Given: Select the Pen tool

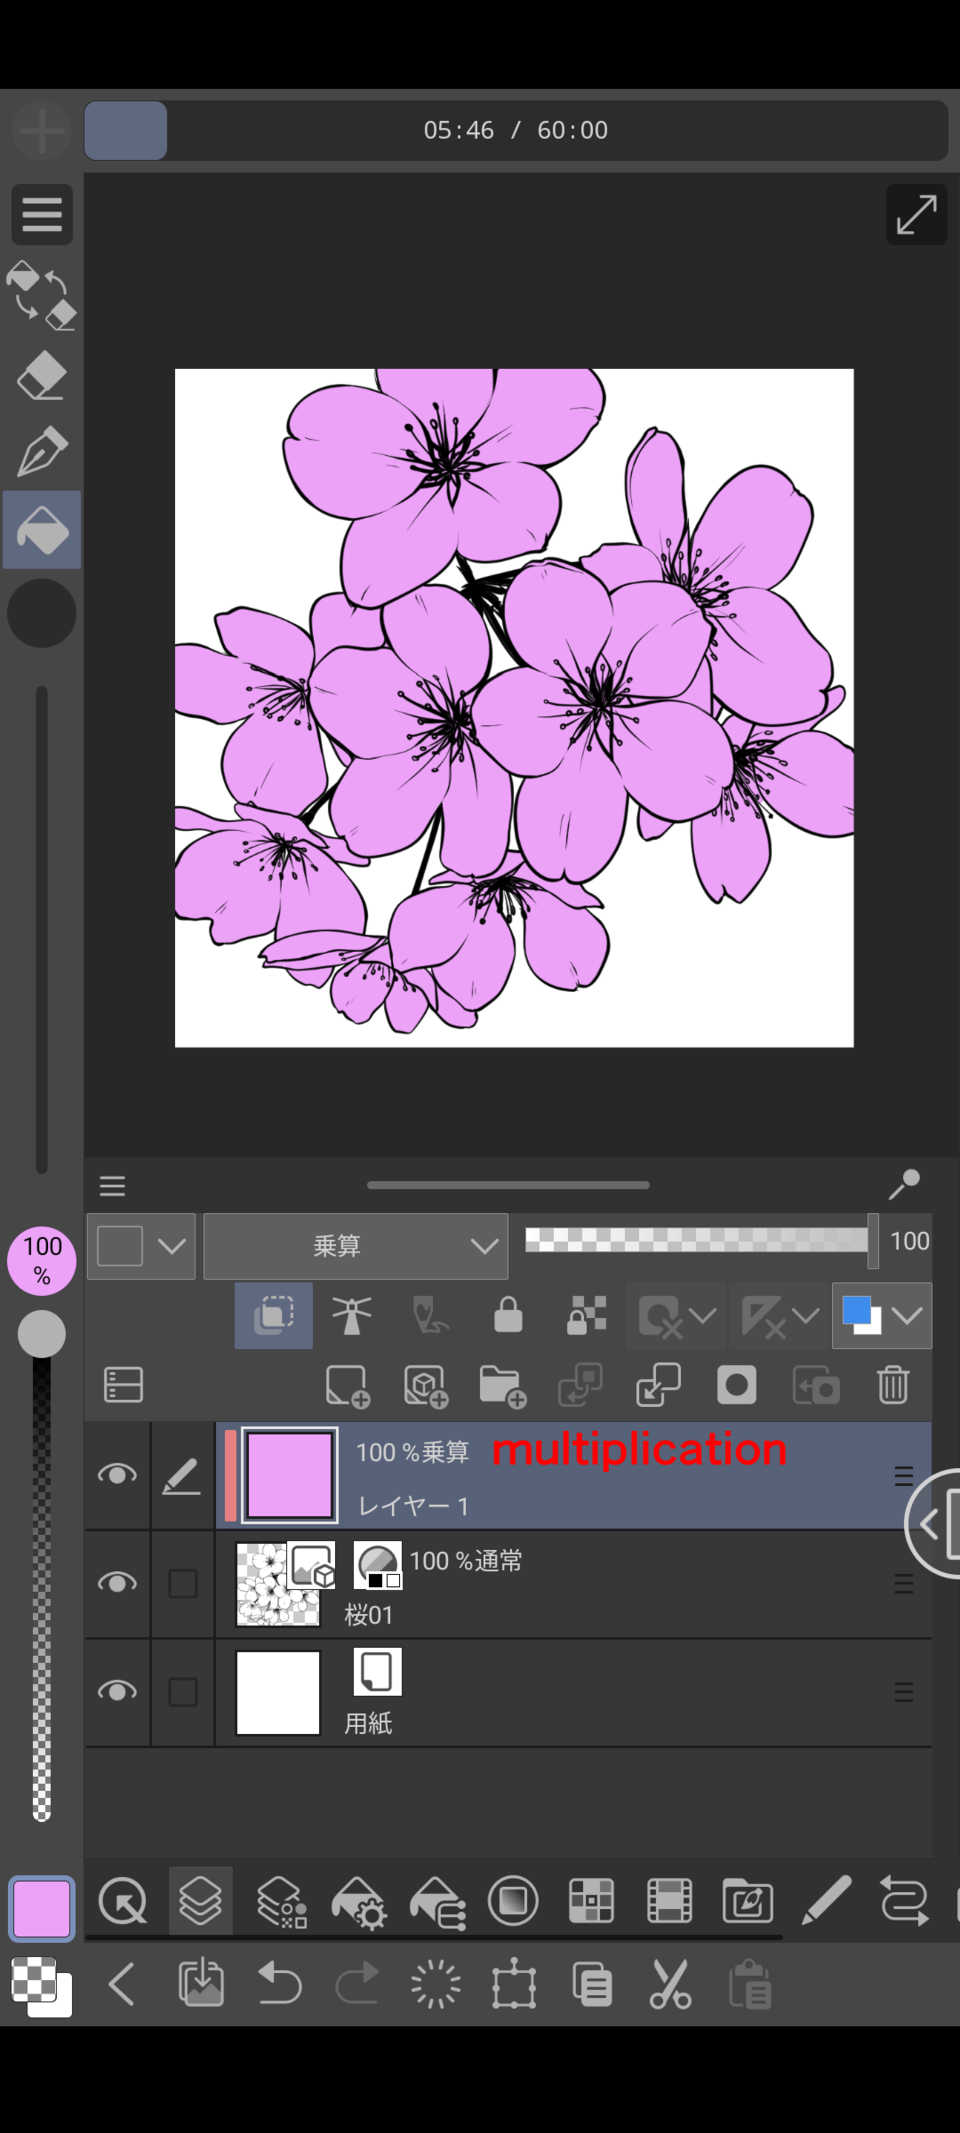Looking at the screenshot, I should [42, 452].
